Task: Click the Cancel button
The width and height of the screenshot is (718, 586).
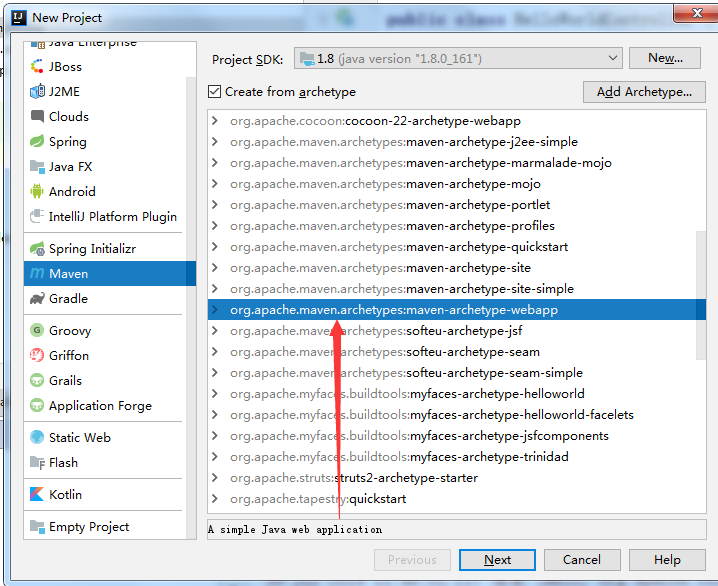Action: (582, 560)
